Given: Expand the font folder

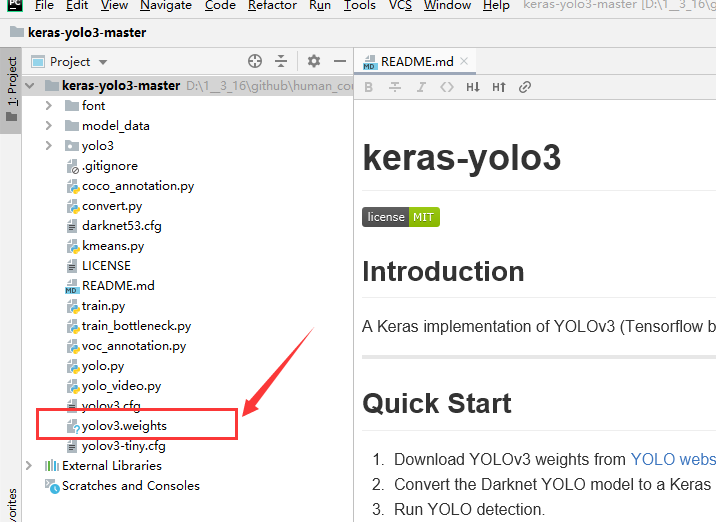Looking at the screenshot, I should [49, 105].
